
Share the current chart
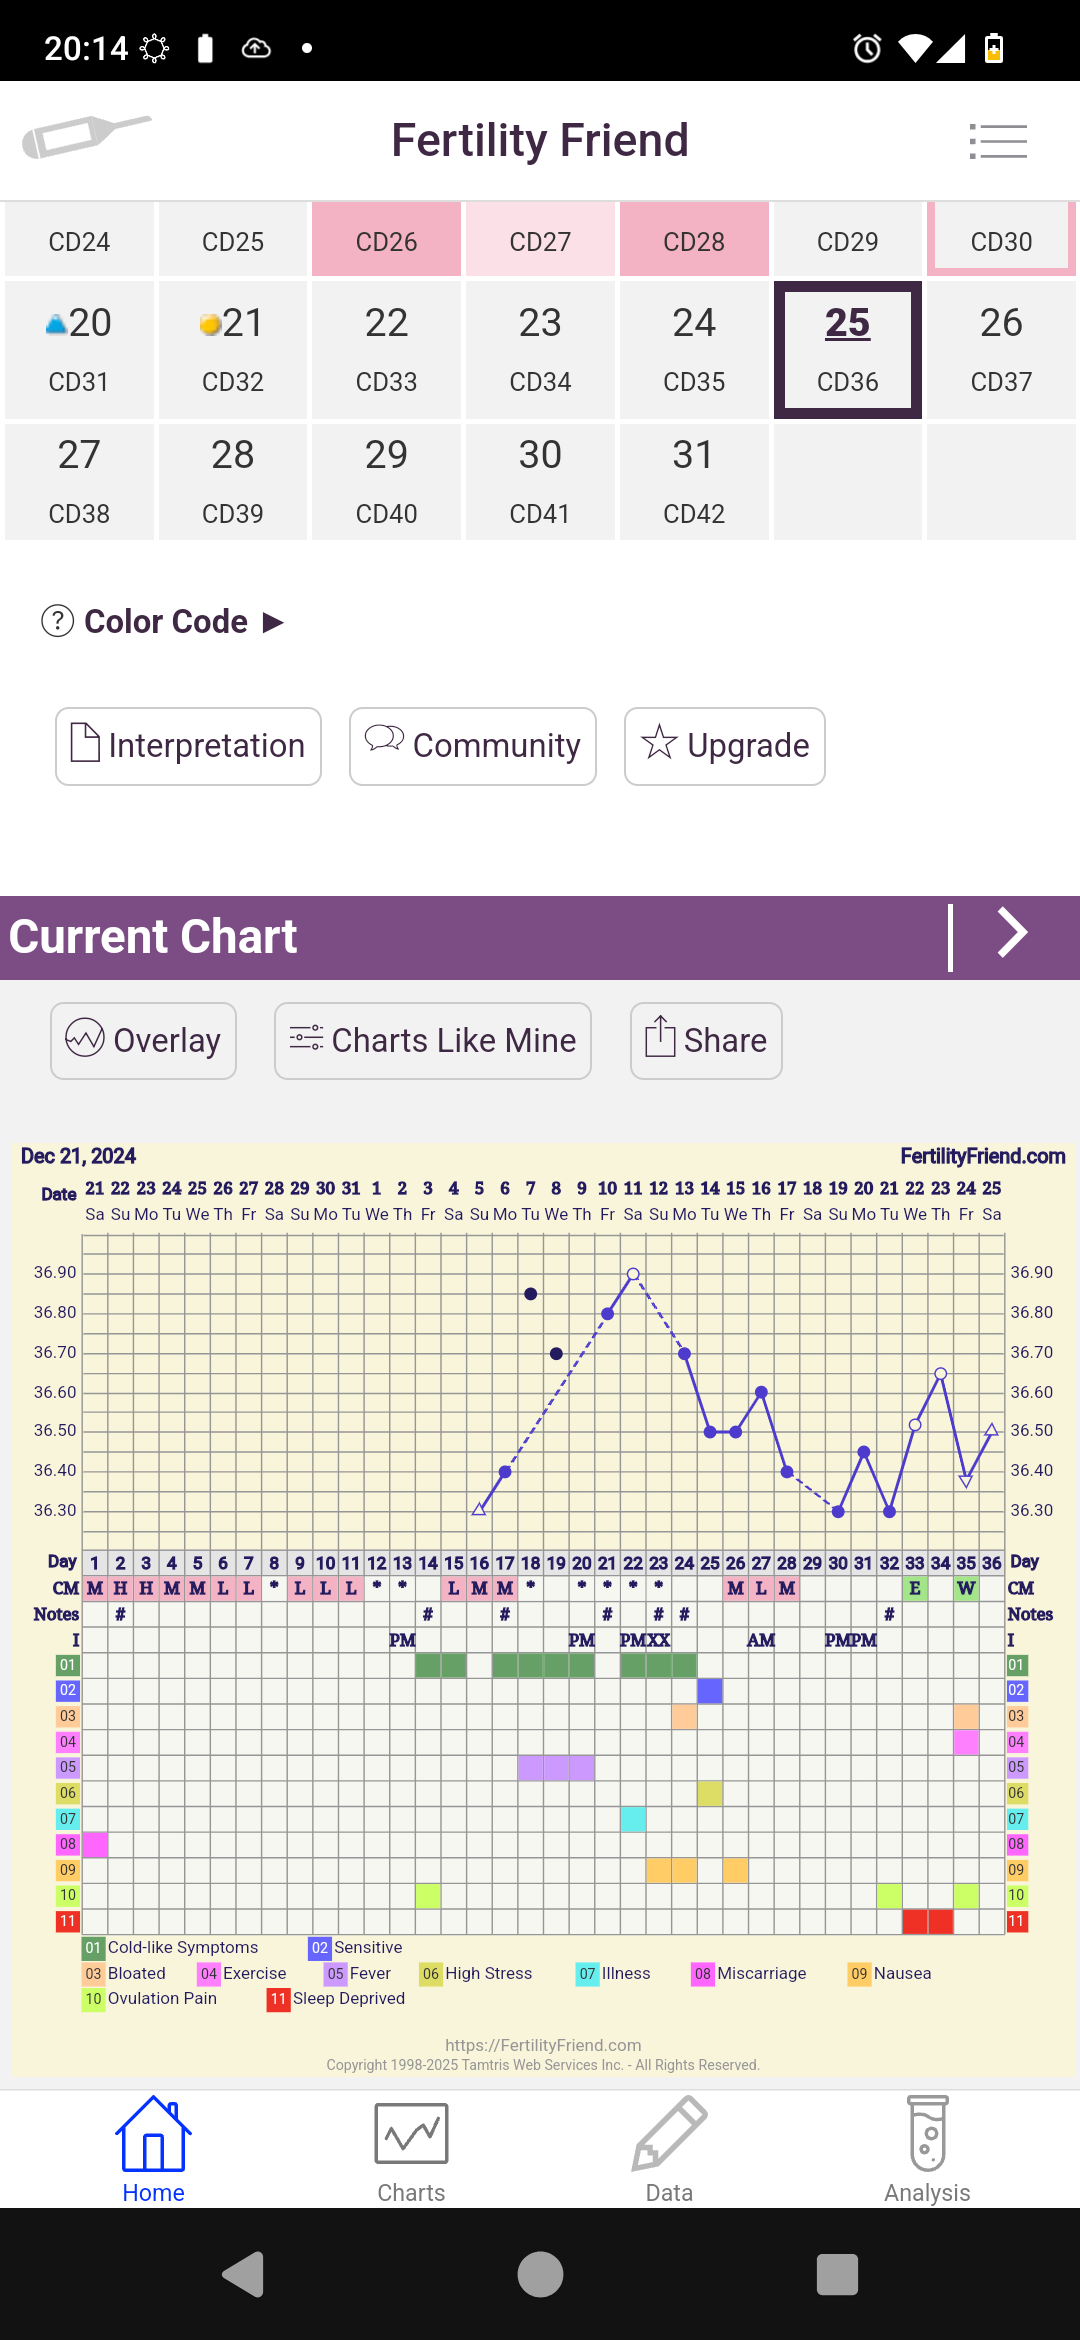tap(705, 1040)
